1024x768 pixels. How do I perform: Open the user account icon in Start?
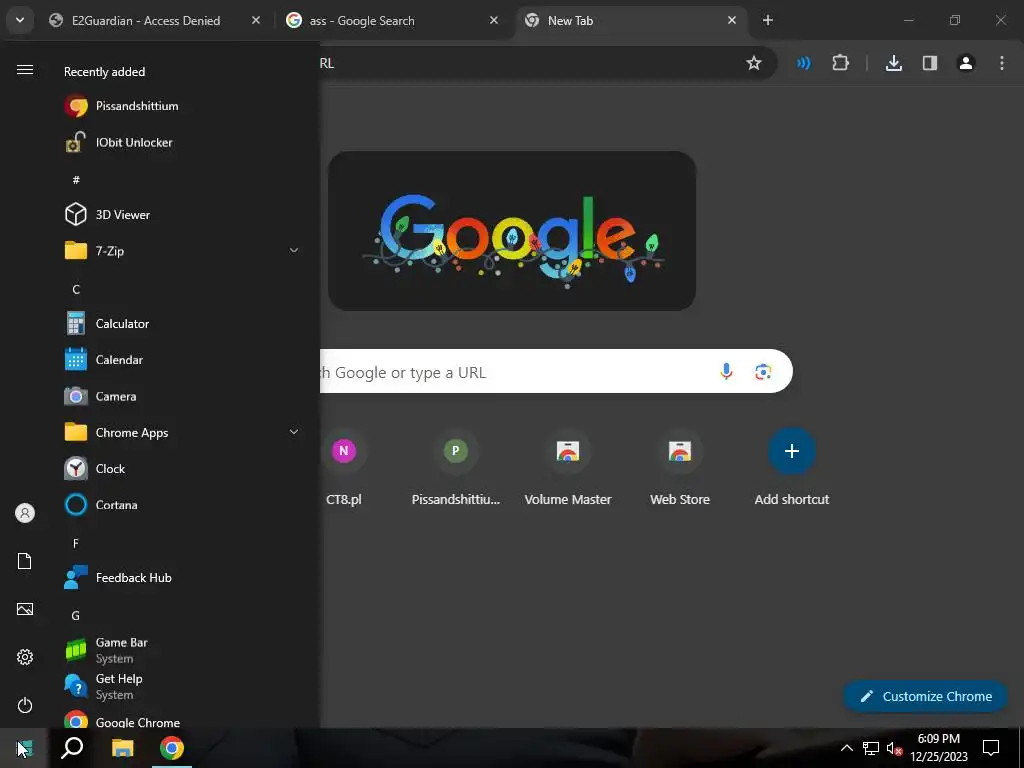(x=25, y=513)
